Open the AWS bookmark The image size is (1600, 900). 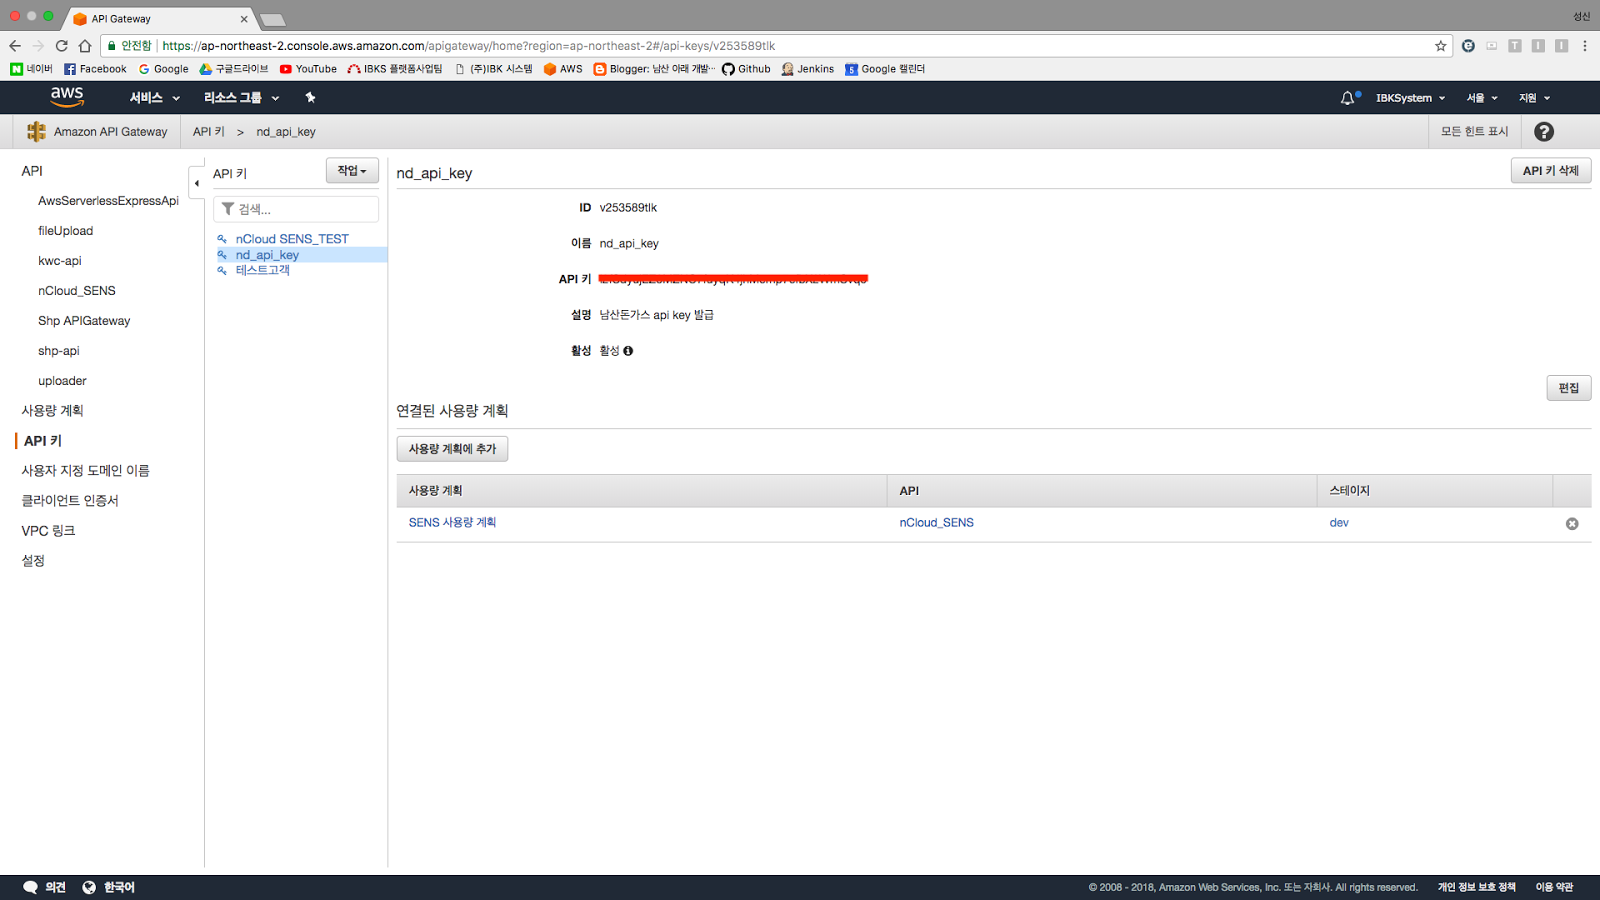[563, 69]
